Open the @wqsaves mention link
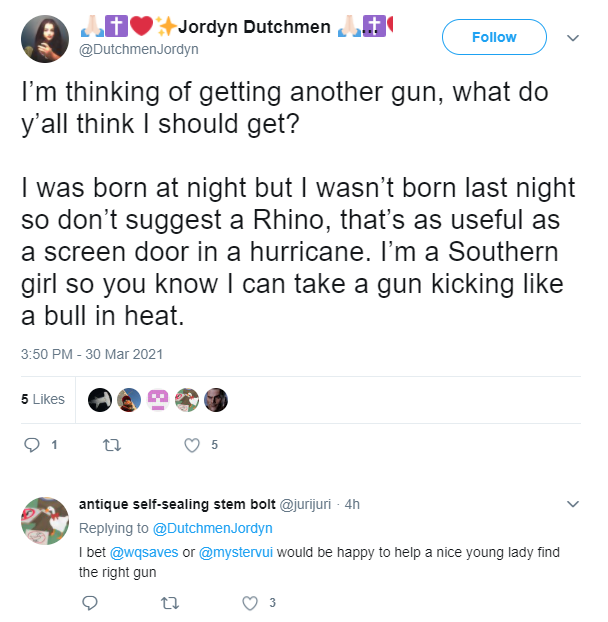Image resolution: width=608 pixels, height=622 pixels. pyautogui.click(x=144, y=552)
